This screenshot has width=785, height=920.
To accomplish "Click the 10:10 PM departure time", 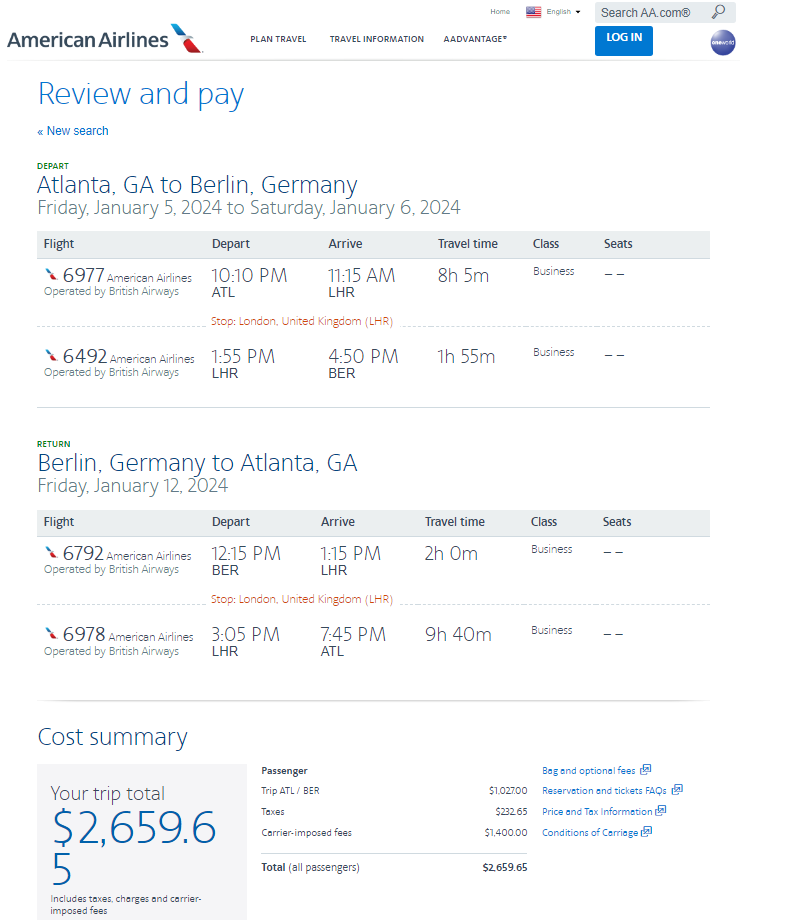I will 249,275.
